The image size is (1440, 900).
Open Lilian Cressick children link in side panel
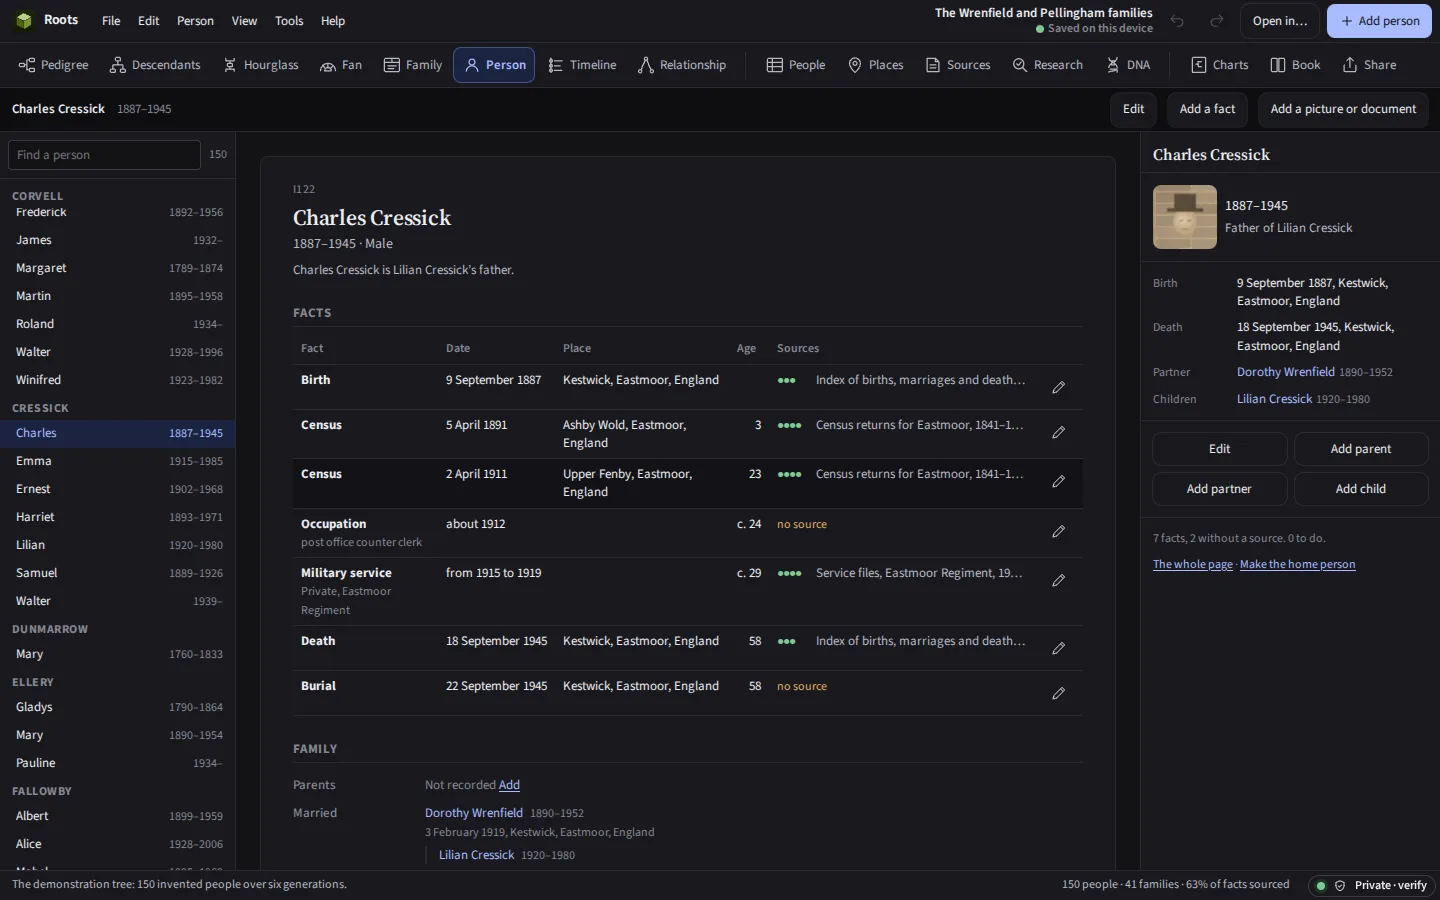click(x=1274, y=399)
